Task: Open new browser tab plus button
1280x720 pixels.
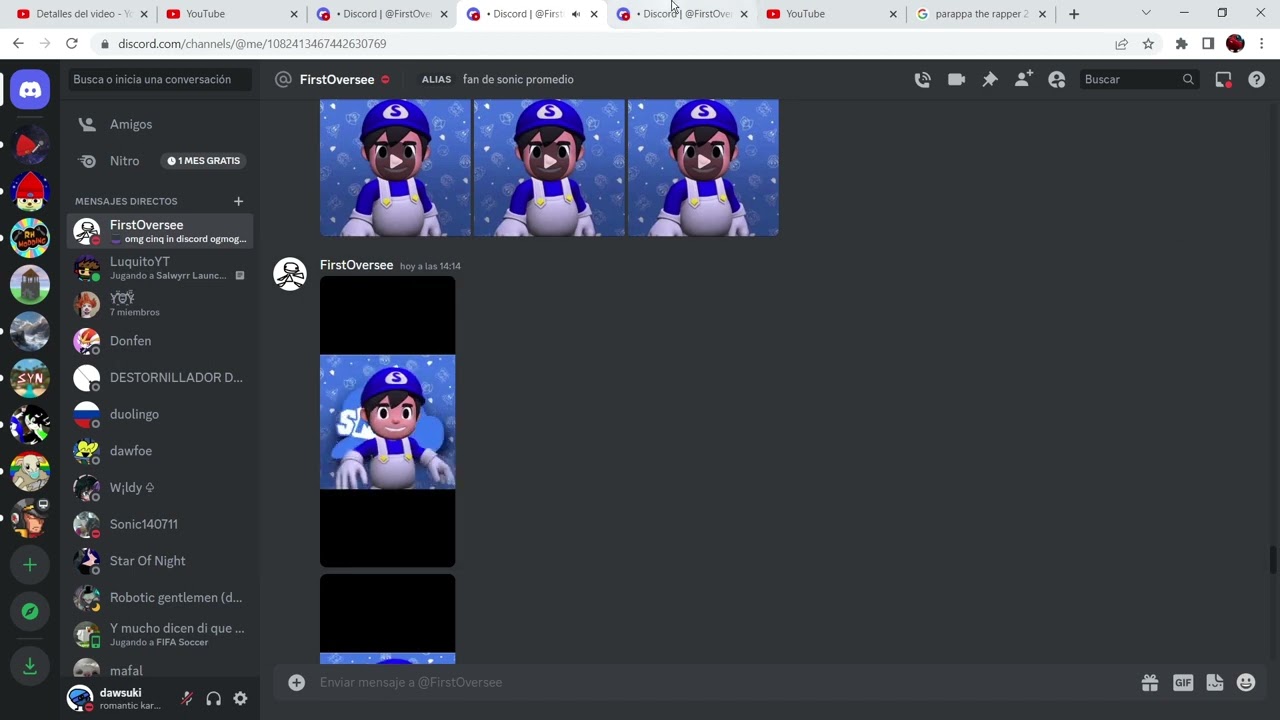Action: [1074, 14]
